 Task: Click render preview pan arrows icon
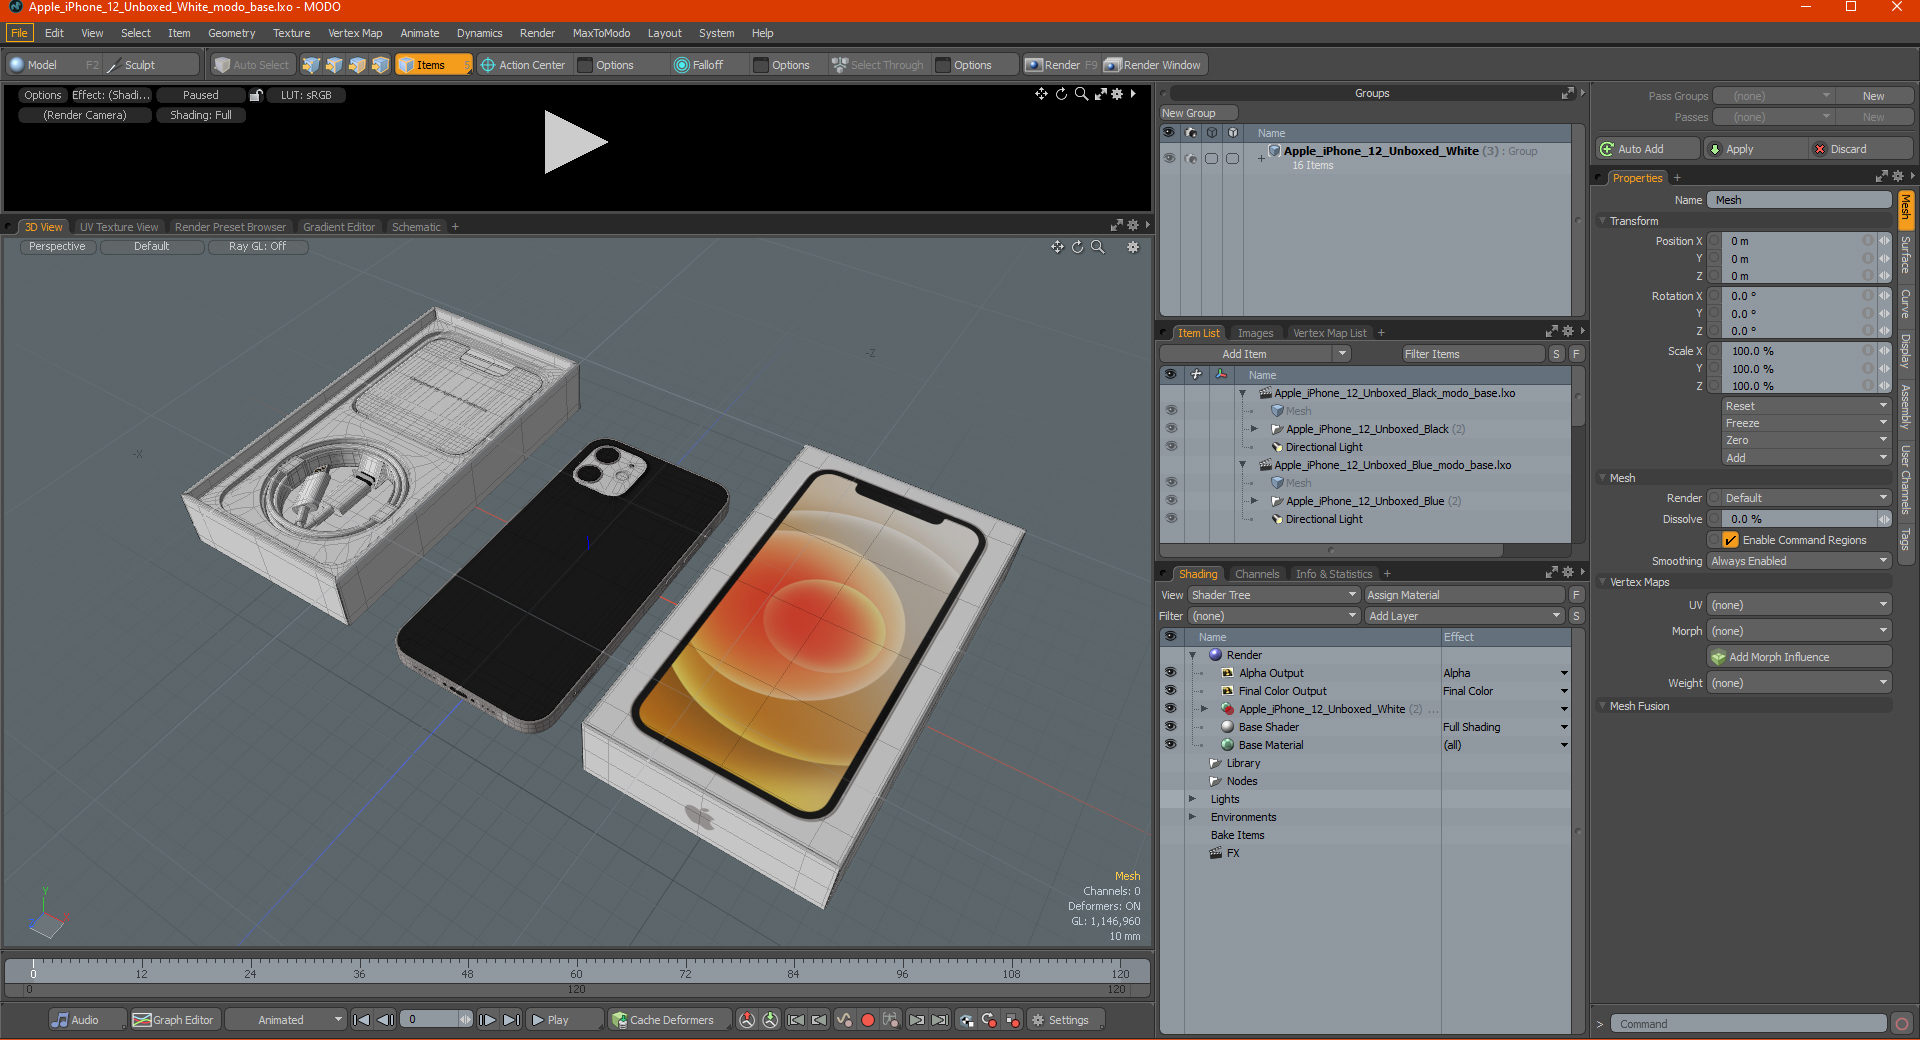click(1041, 94)
